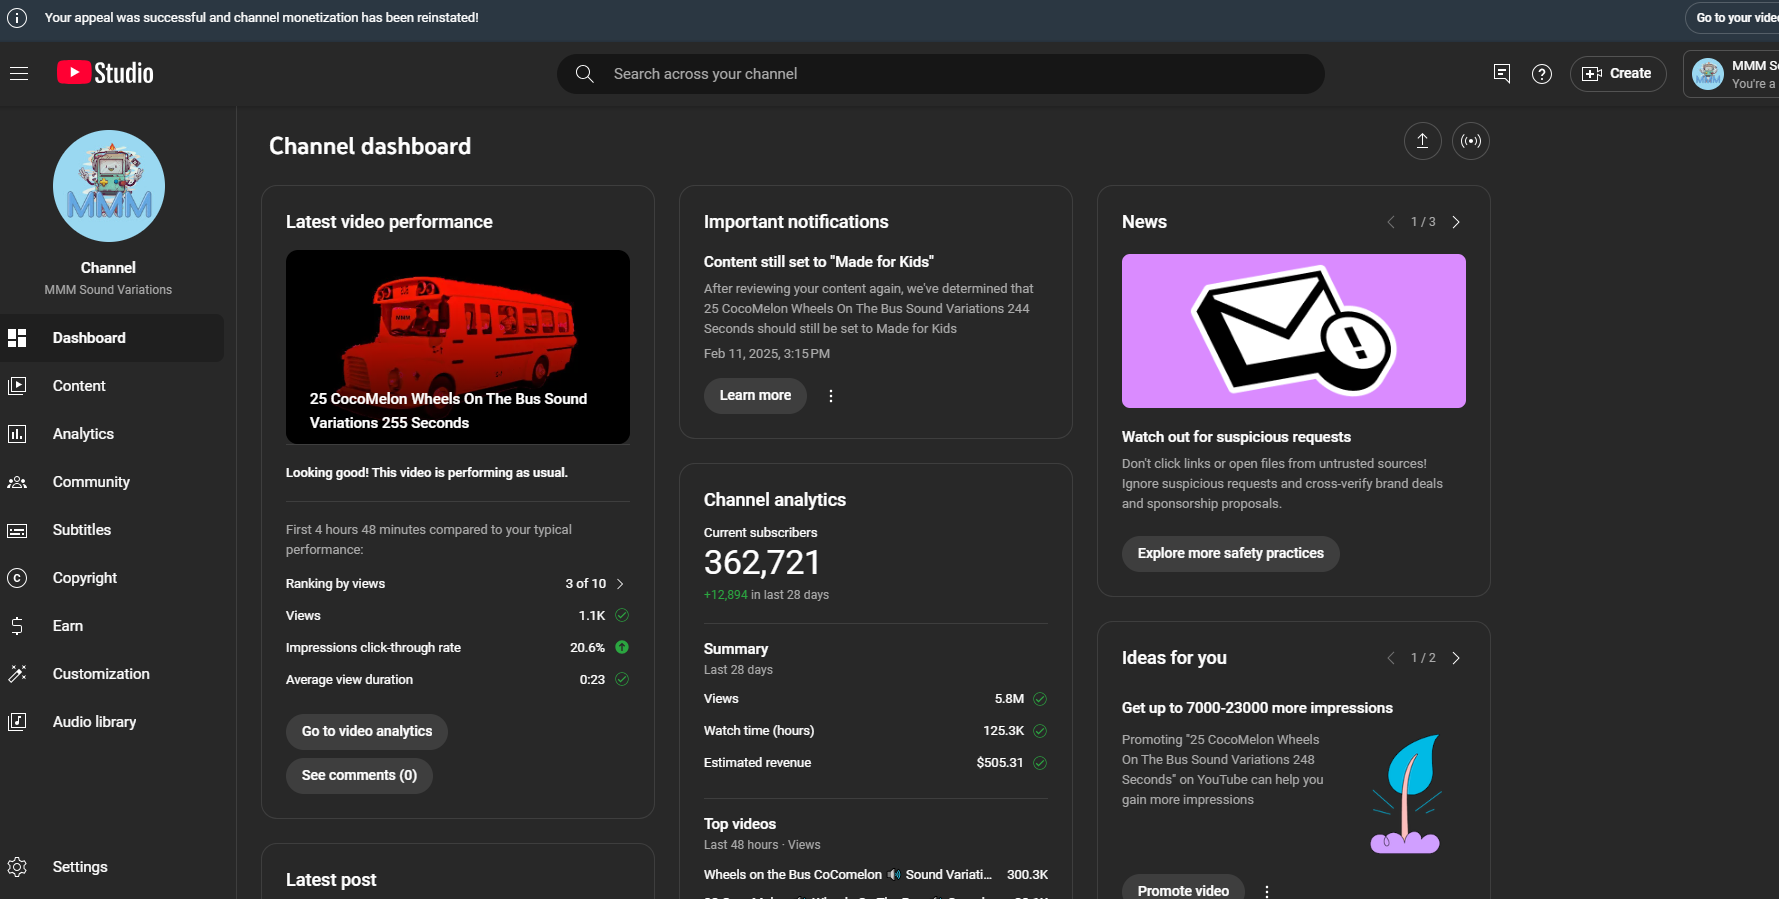Open Subtitles in the sidebar
The width and height of the screenshot is (1779, 899).
click(112, 530)
